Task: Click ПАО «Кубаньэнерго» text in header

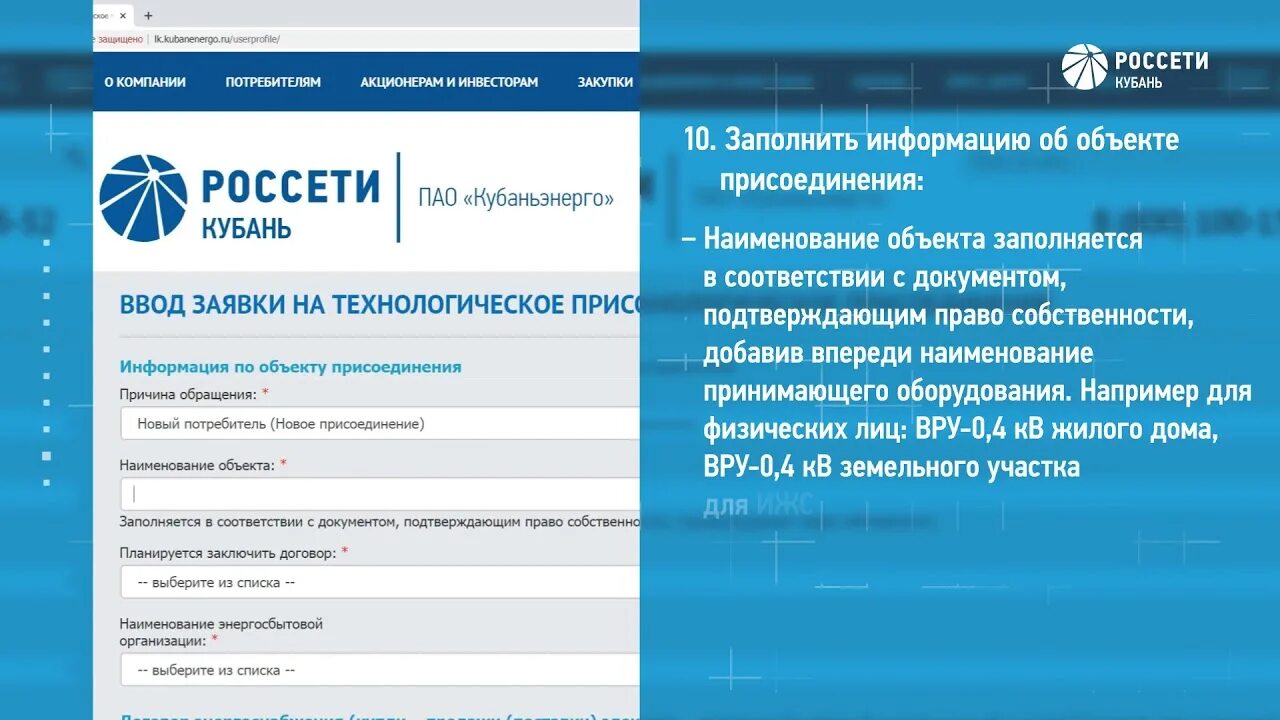Action: click(516, 198)
